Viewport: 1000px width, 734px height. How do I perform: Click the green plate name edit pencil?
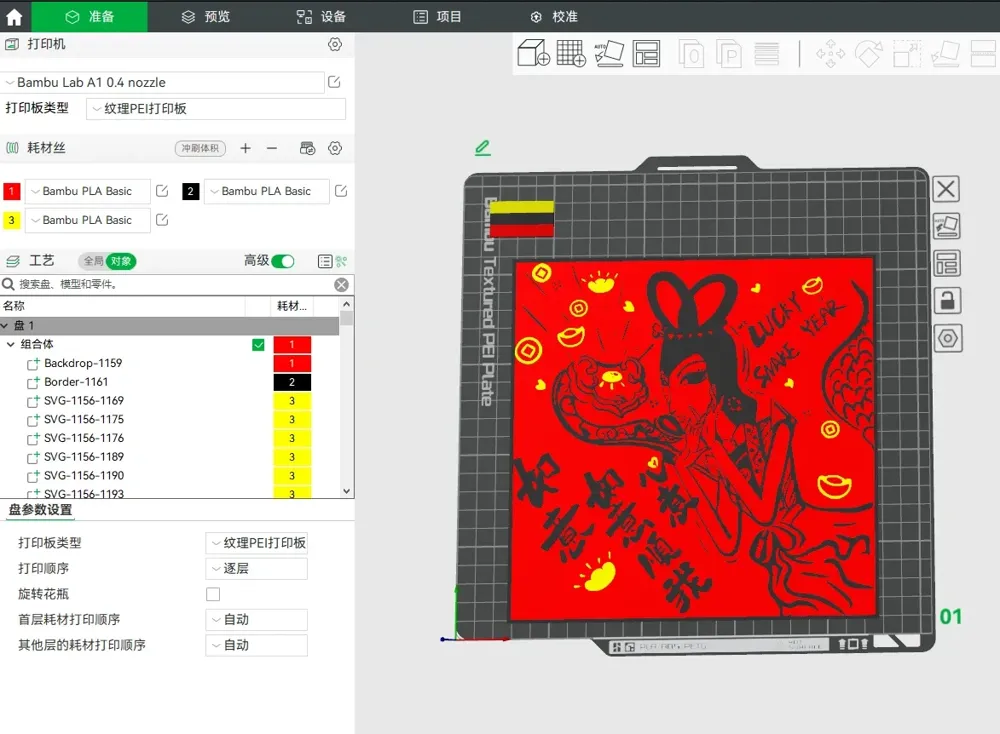483,148
